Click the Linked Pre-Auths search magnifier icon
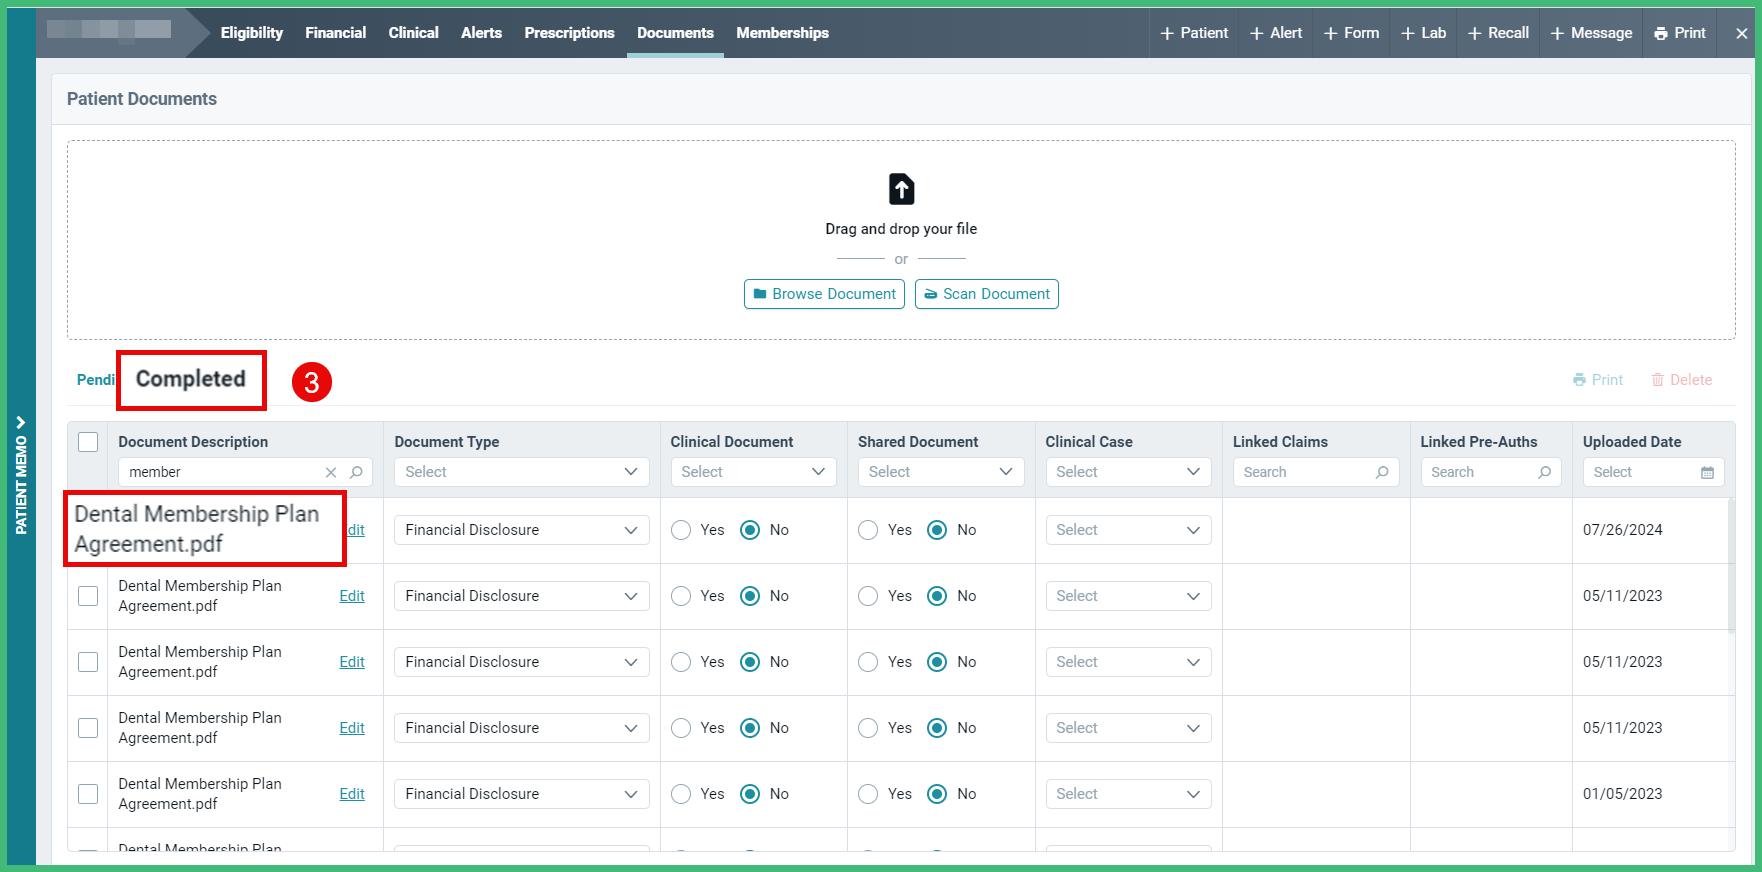The height and width of the screenshot is (872, 1762). coord(1544,472)
